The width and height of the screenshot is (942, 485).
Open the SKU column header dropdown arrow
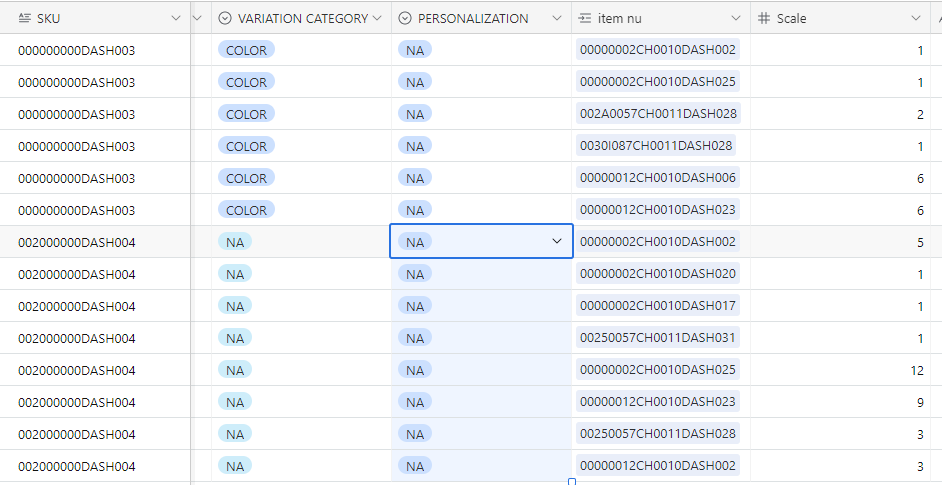[176, 19]
